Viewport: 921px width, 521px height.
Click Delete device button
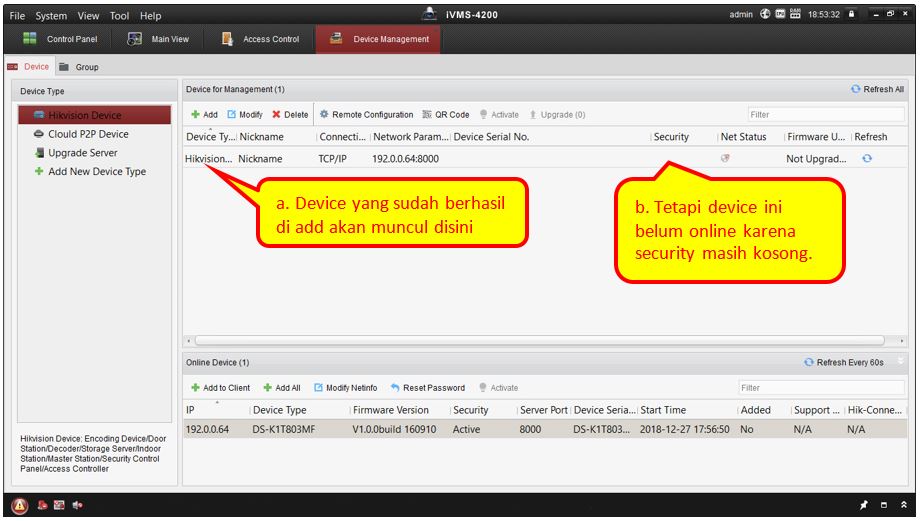click(x=290, y=115)
